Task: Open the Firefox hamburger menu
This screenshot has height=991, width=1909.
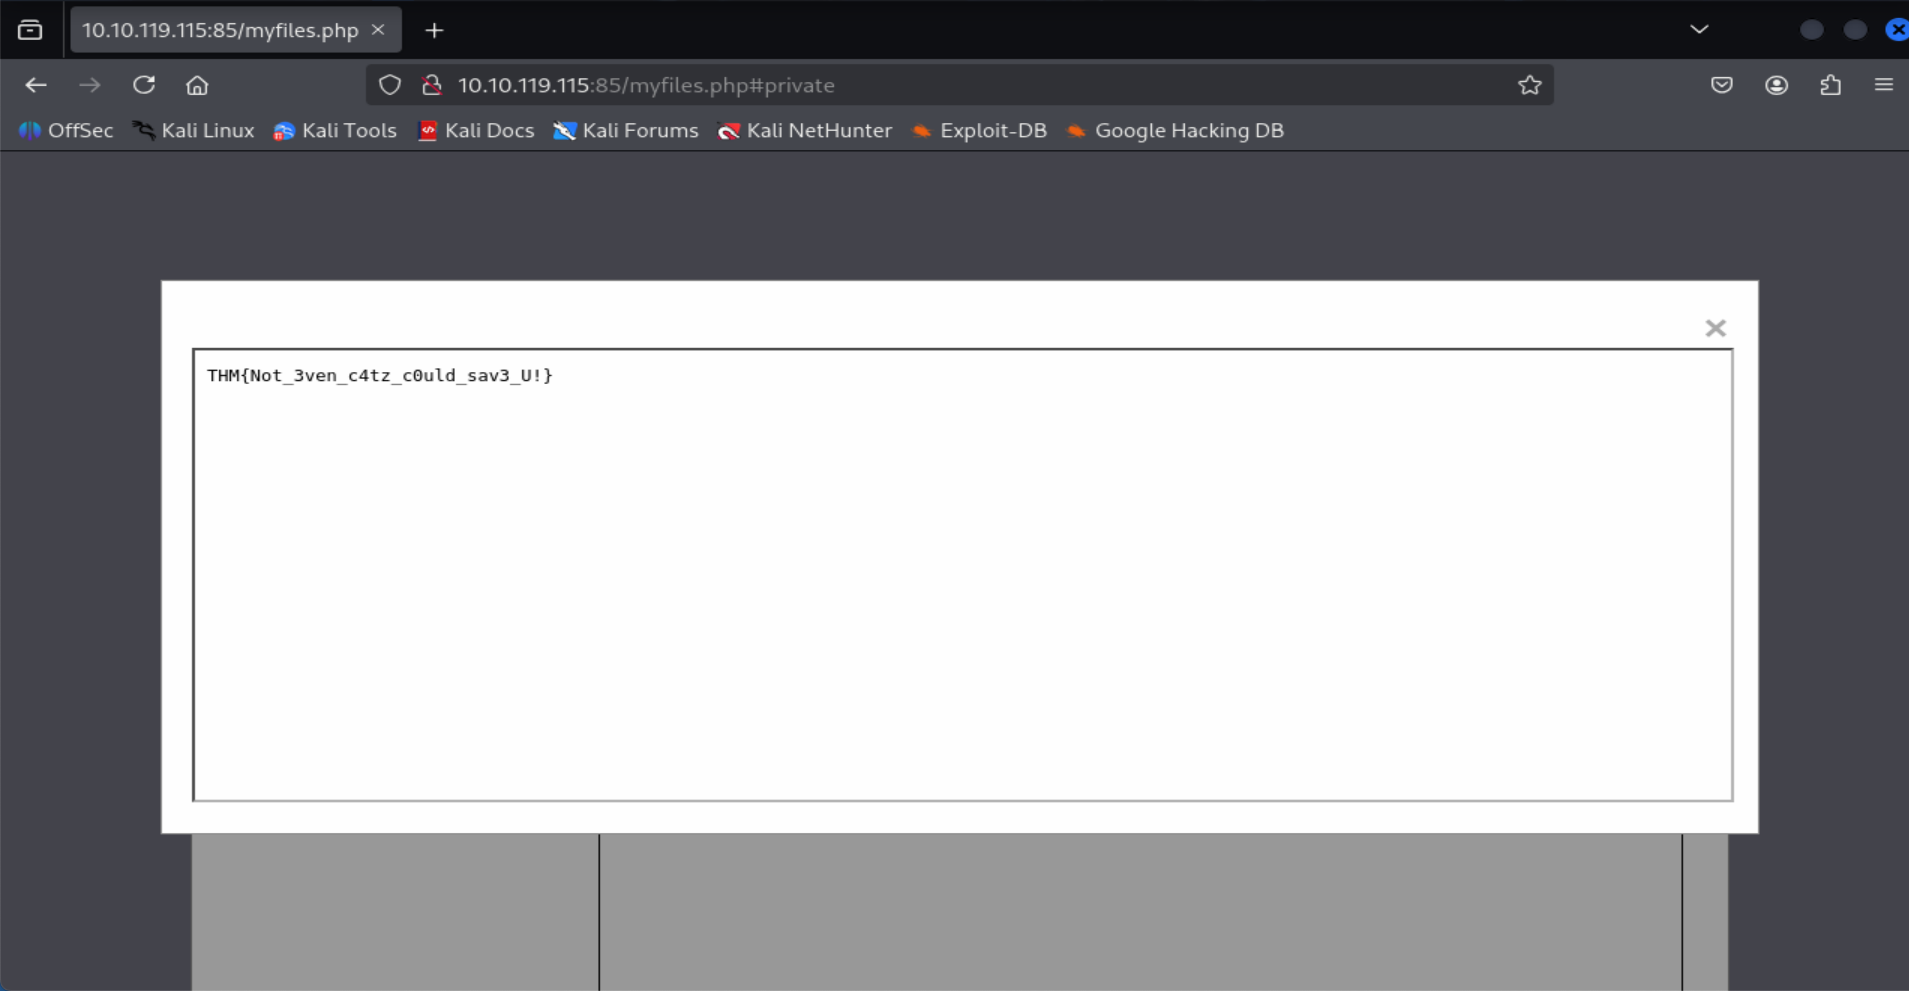Action: pyautogui.click(x=1883, y=86)
